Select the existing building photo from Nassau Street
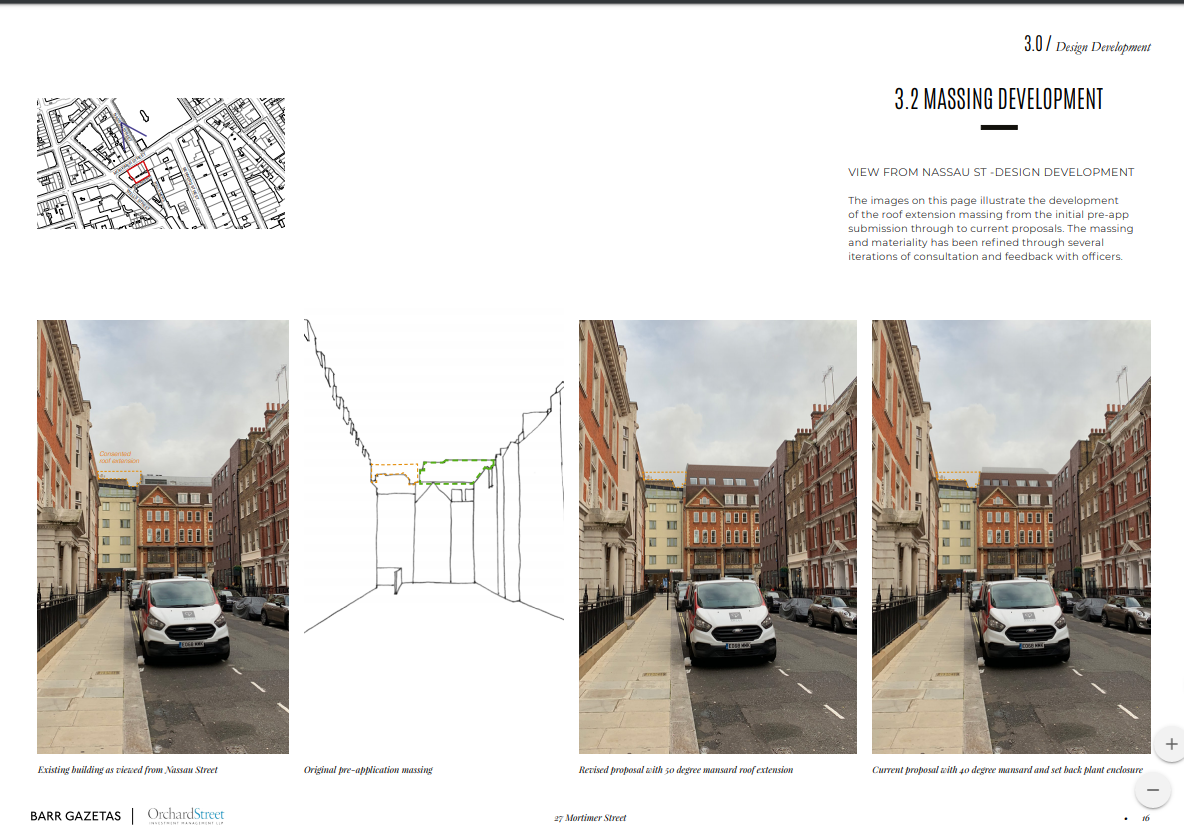The image size is (1184, 832). [x=162, y=536]
